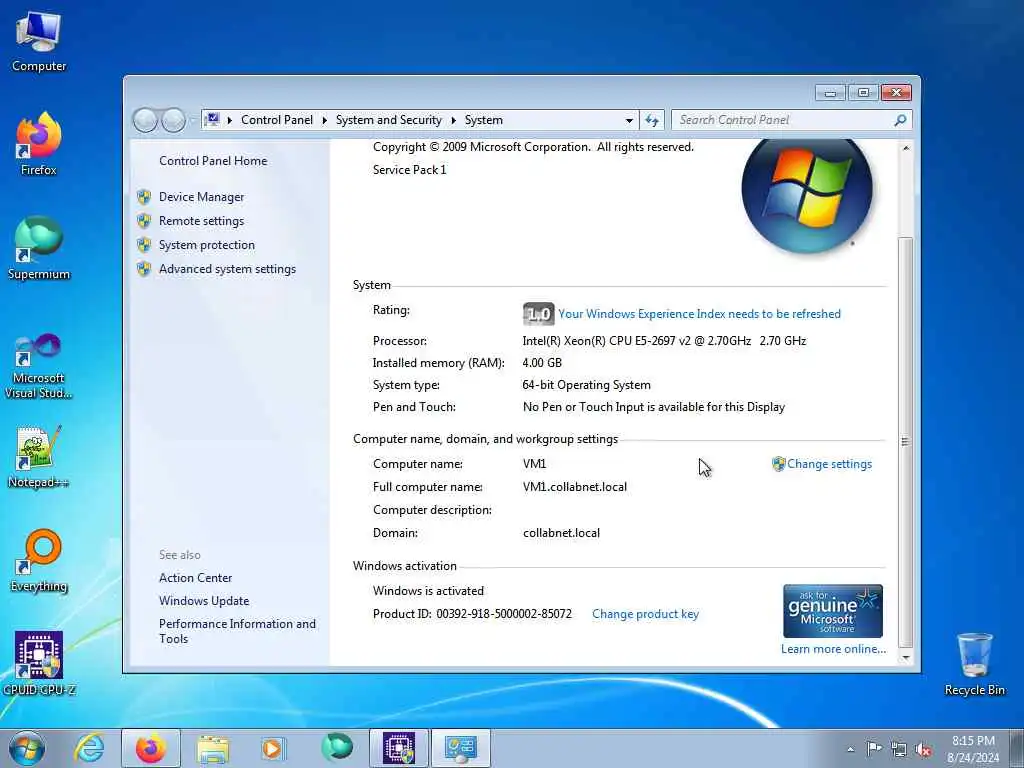Click Windows Experience Index refresh link
1024x768 pixels.
click(699, 314)
